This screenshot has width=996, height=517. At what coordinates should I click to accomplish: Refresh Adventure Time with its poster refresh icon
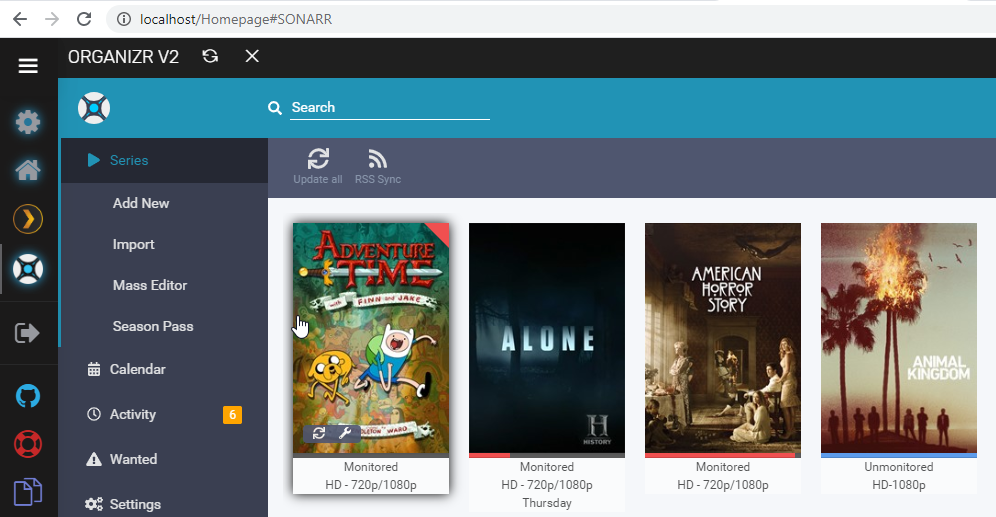tap(319, 433)
